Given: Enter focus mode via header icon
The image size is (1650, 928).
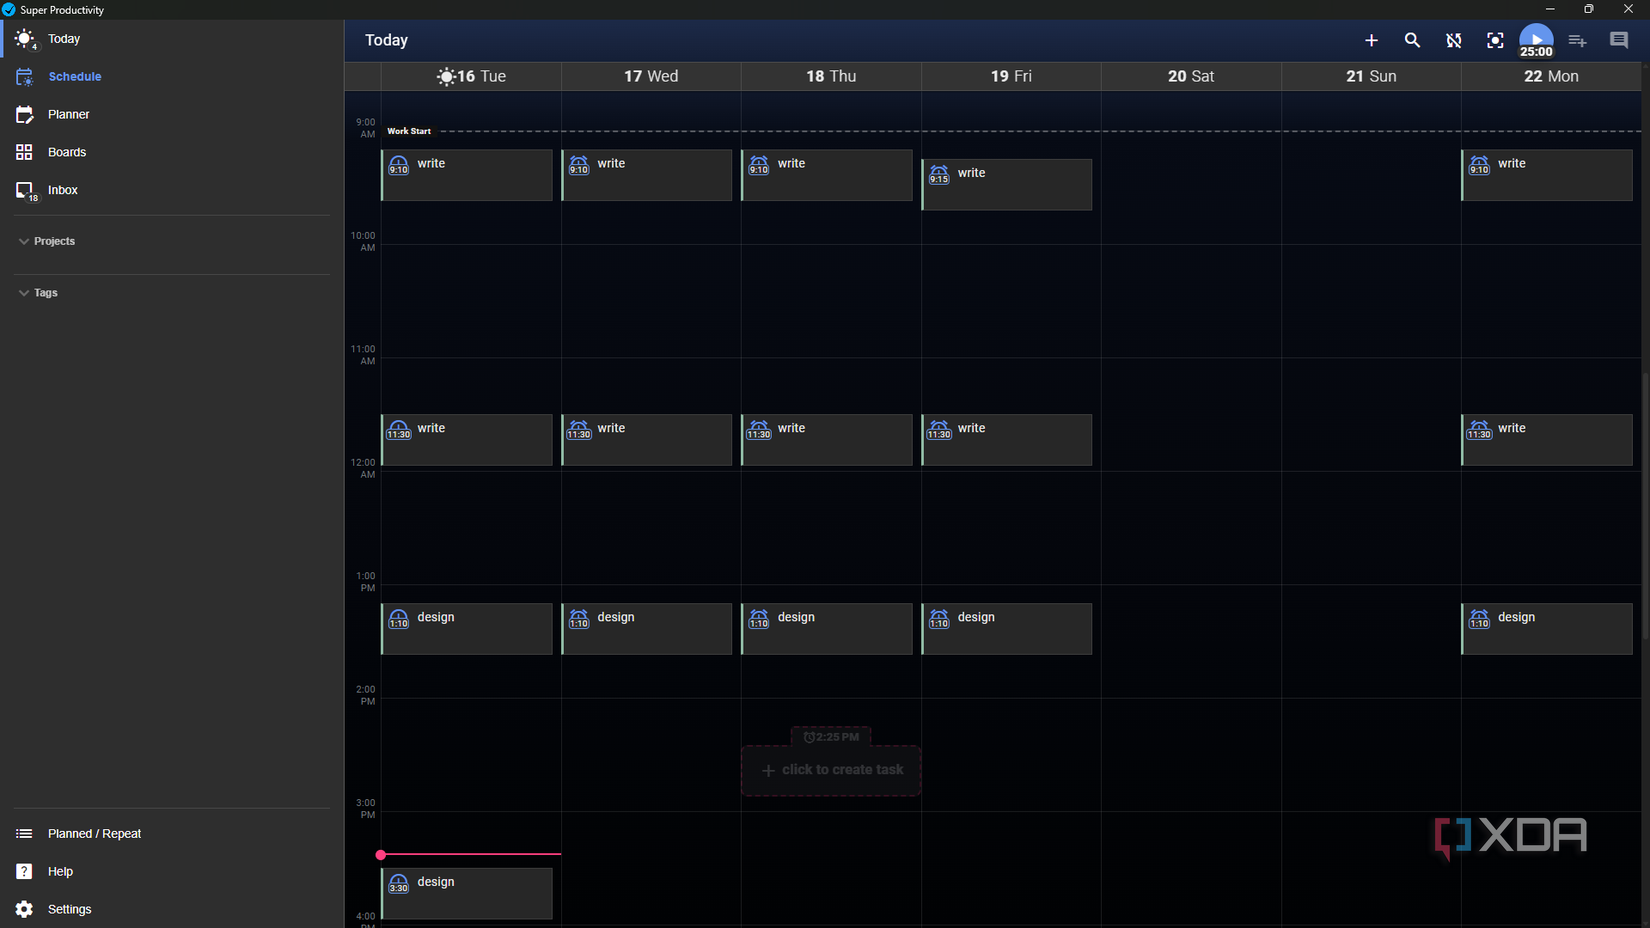Looking at the screenshot, I should 1495,40.
